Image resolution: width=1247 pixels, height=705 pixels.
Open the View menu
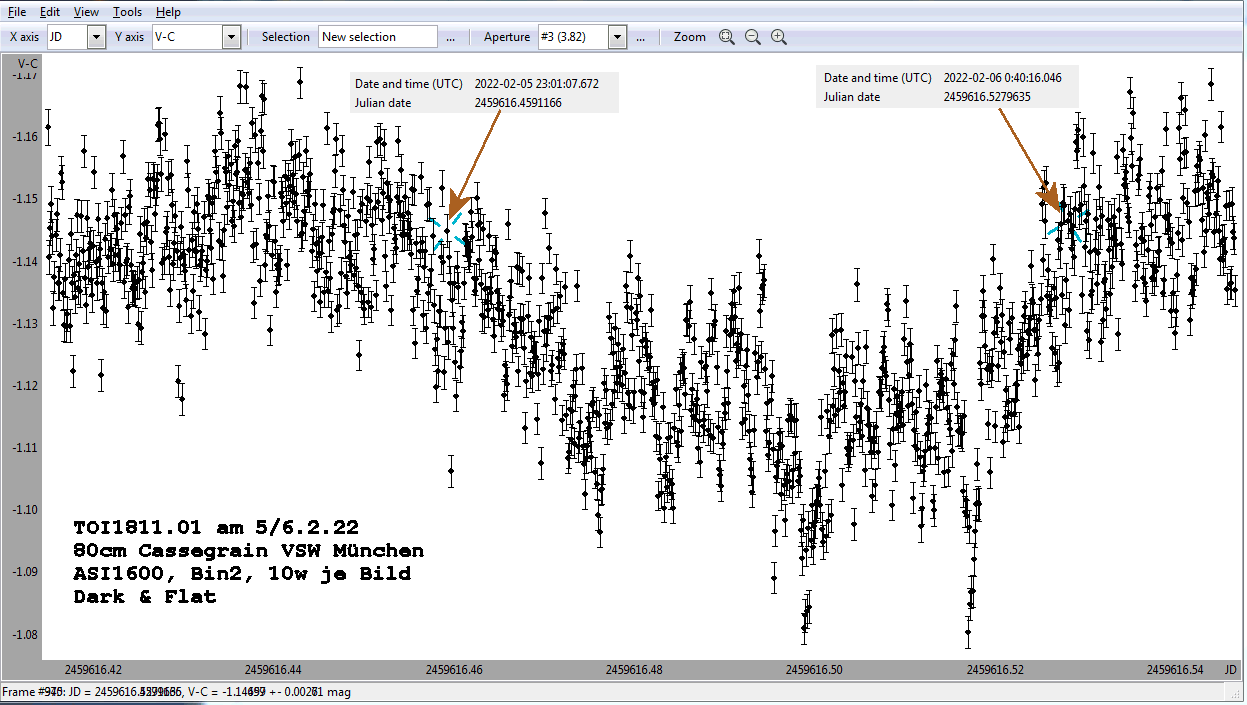(86, 12)
